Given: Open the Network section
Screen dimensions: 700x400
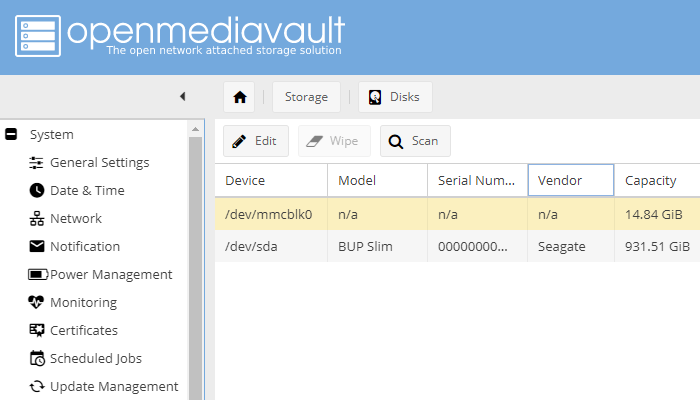Looking at the screenshot, I should click(x=76, y=219).
